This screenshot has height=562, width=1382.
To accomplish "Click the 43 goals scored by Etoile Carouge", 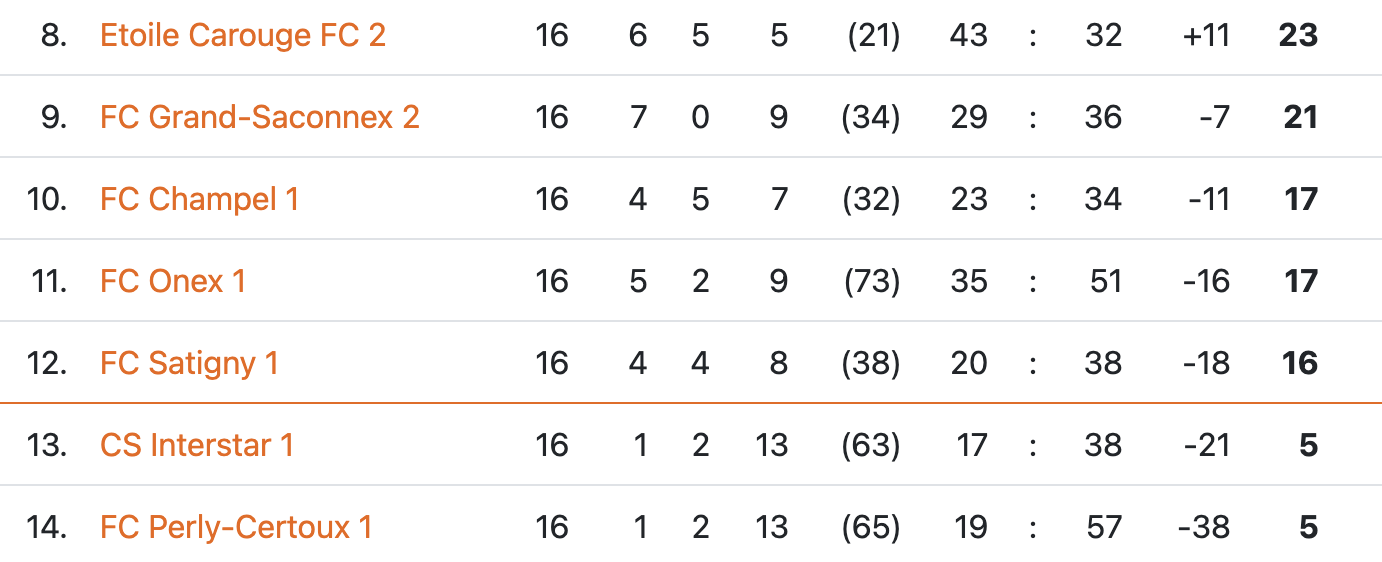I will pyautogui.click(x=969, y=36).
